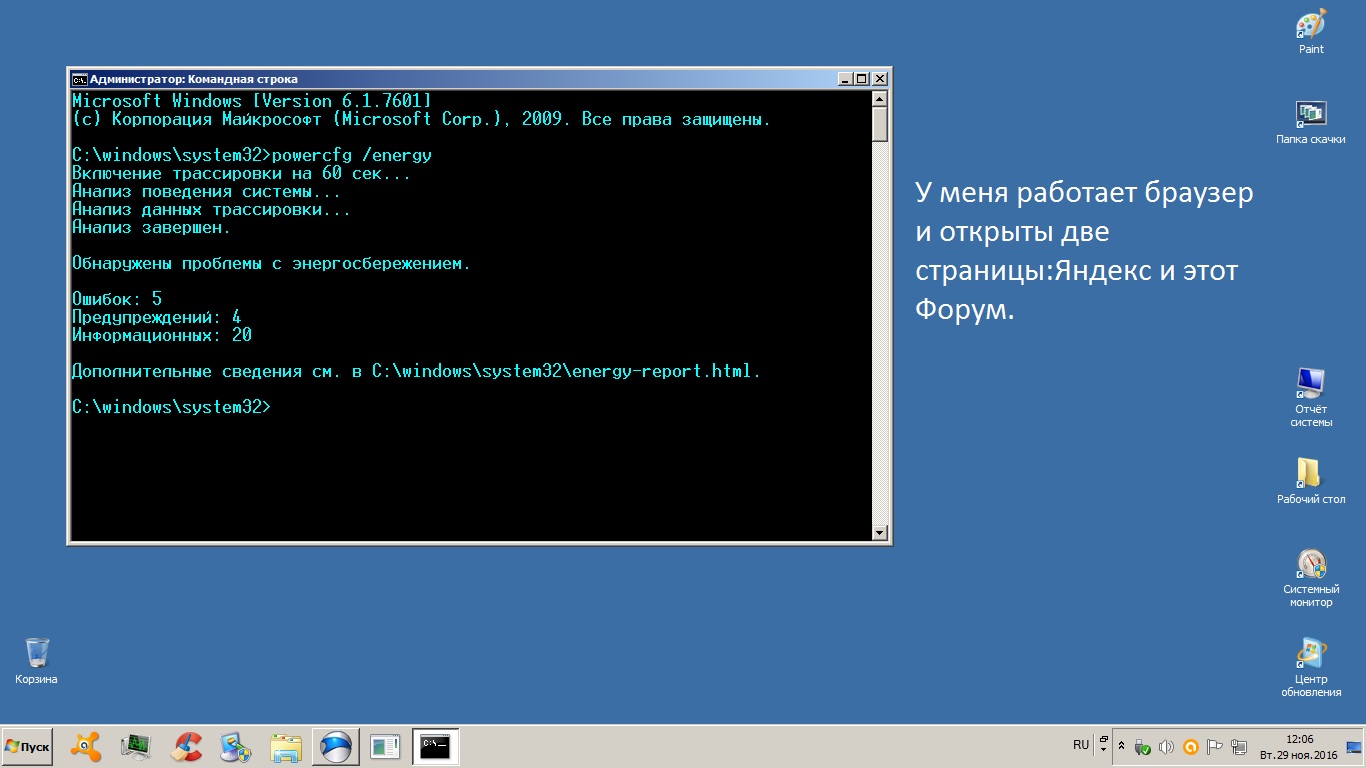Image resolution: width=1366 pixels, height=768 pixels.
Task: Click the Пуск start button
Action: point(28,747)
